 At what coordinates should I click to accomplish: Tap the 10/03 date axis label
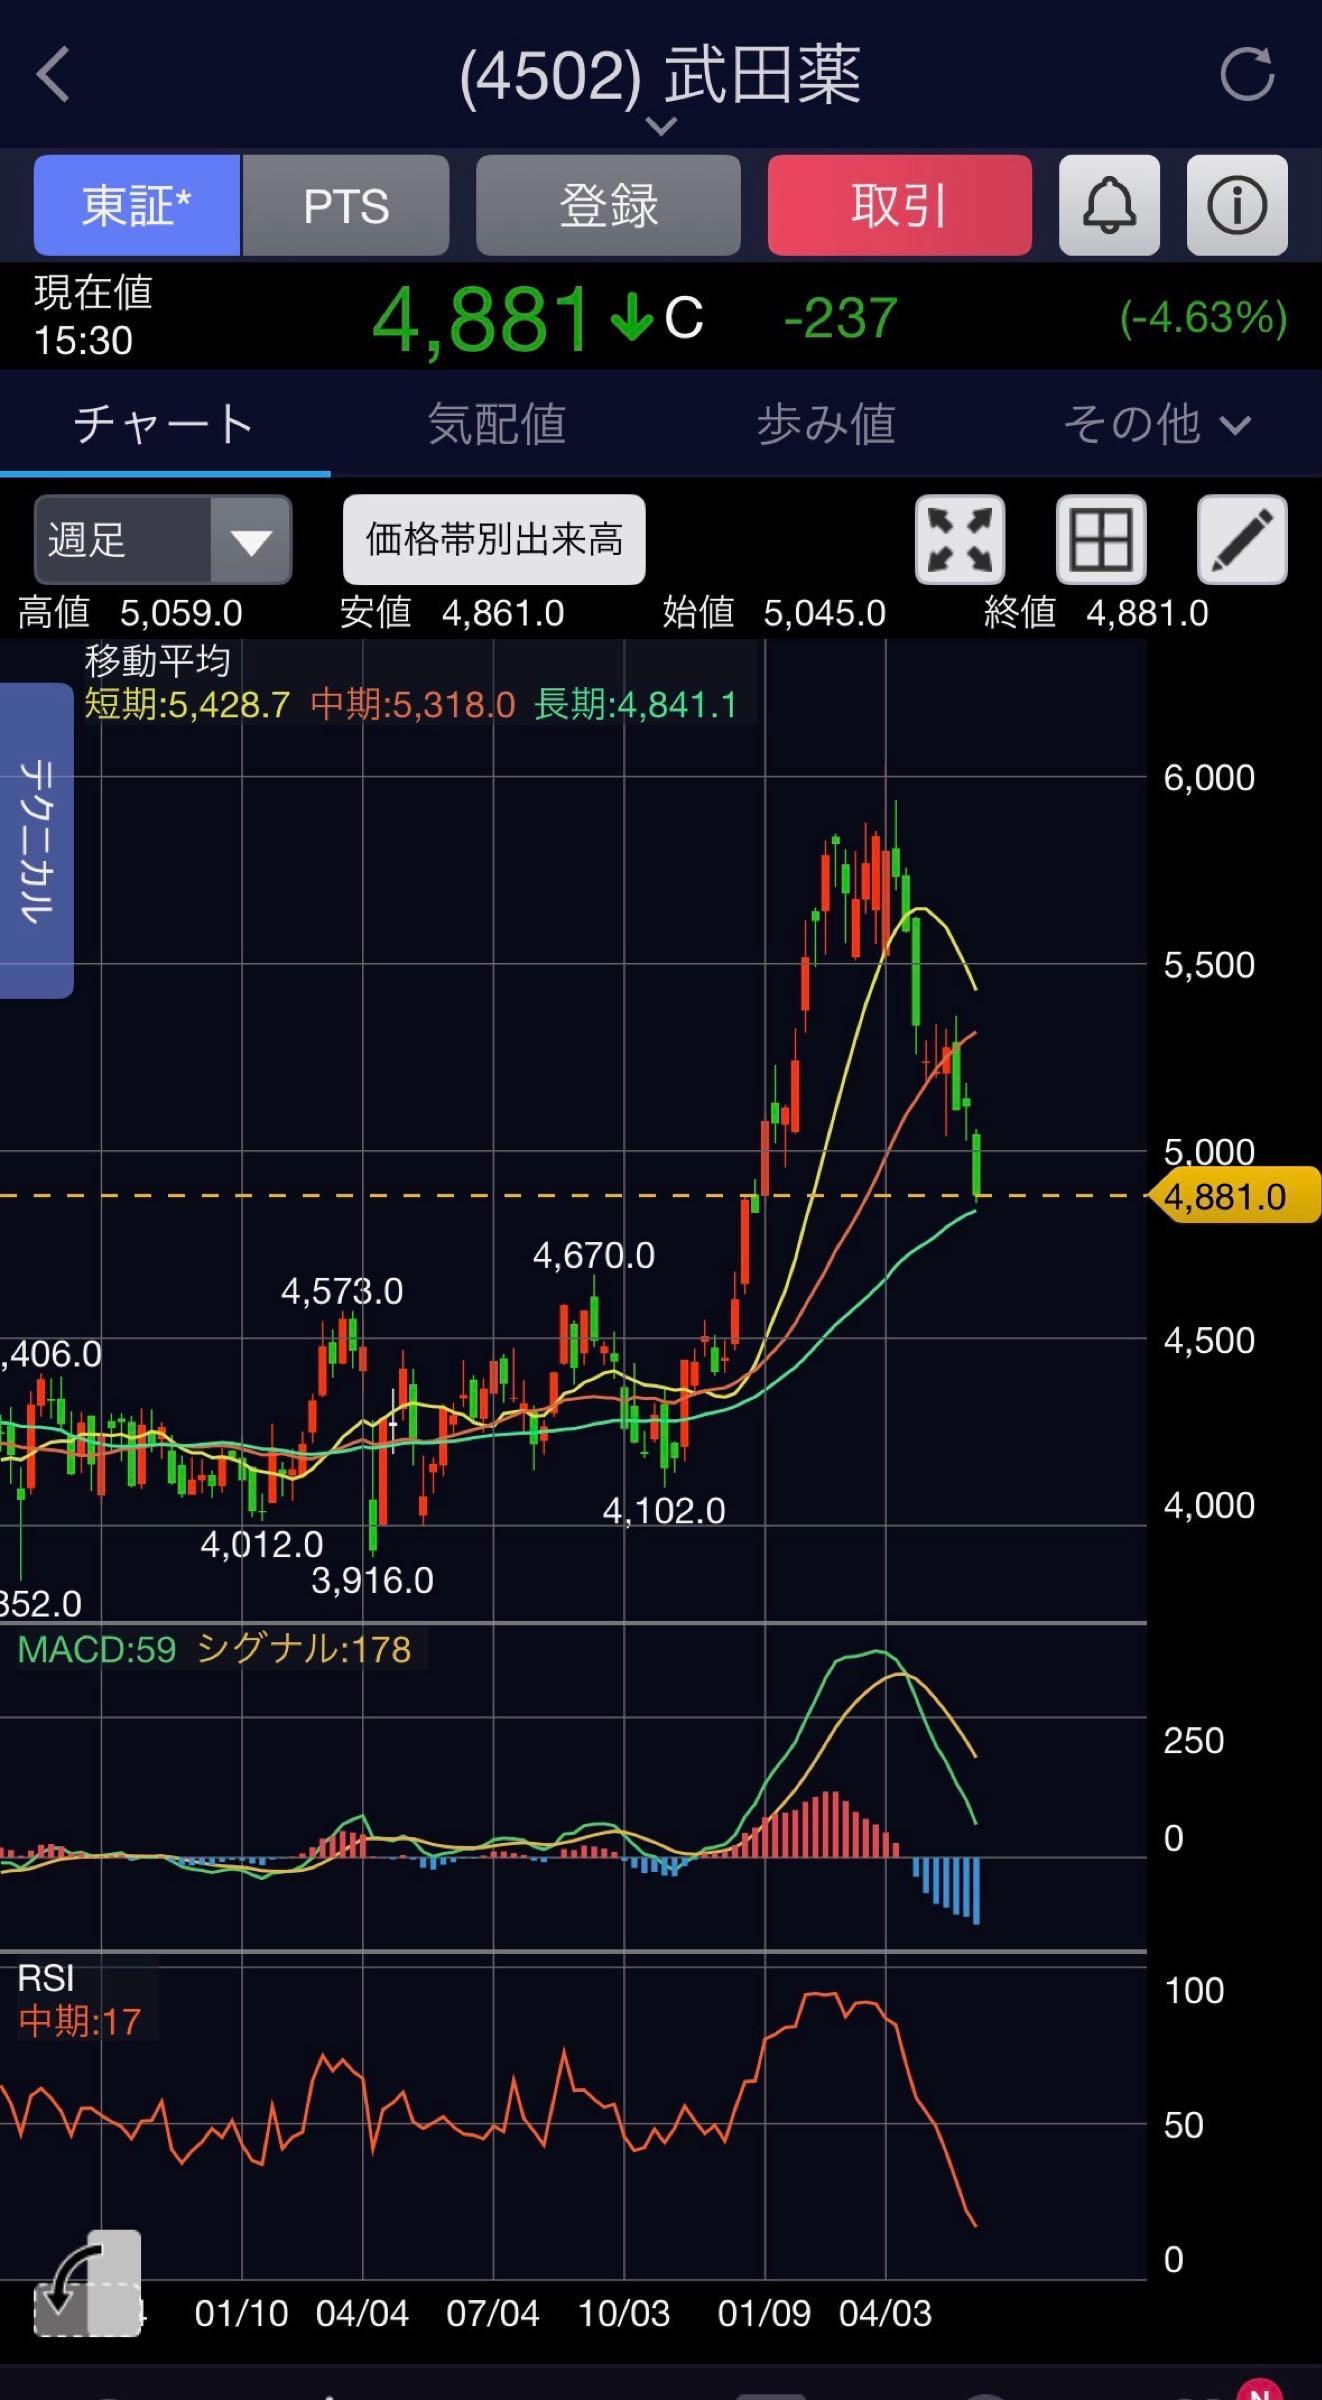[624, 2313]
